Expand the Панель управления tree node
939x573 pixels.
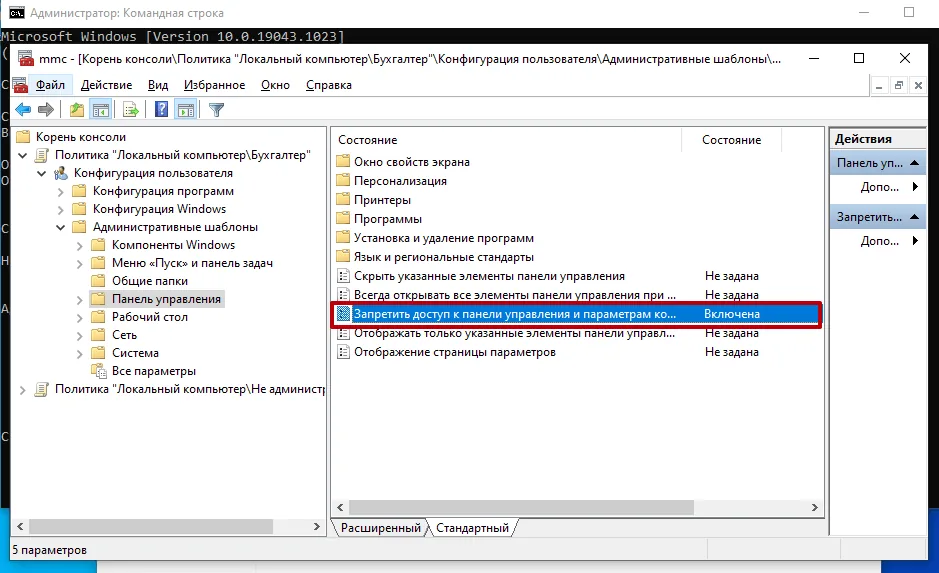click(80, 300)
